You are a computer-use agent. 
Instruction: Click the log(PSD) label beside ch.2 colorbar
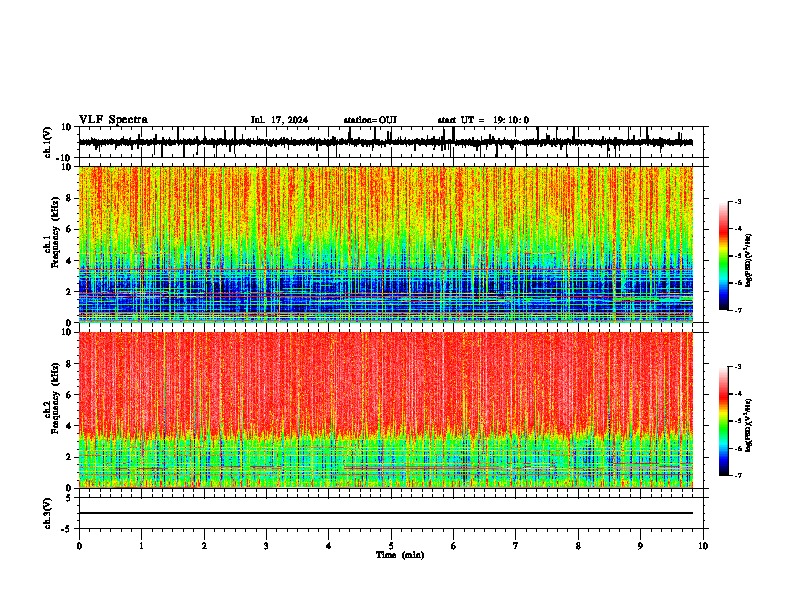tap(748, 426)
